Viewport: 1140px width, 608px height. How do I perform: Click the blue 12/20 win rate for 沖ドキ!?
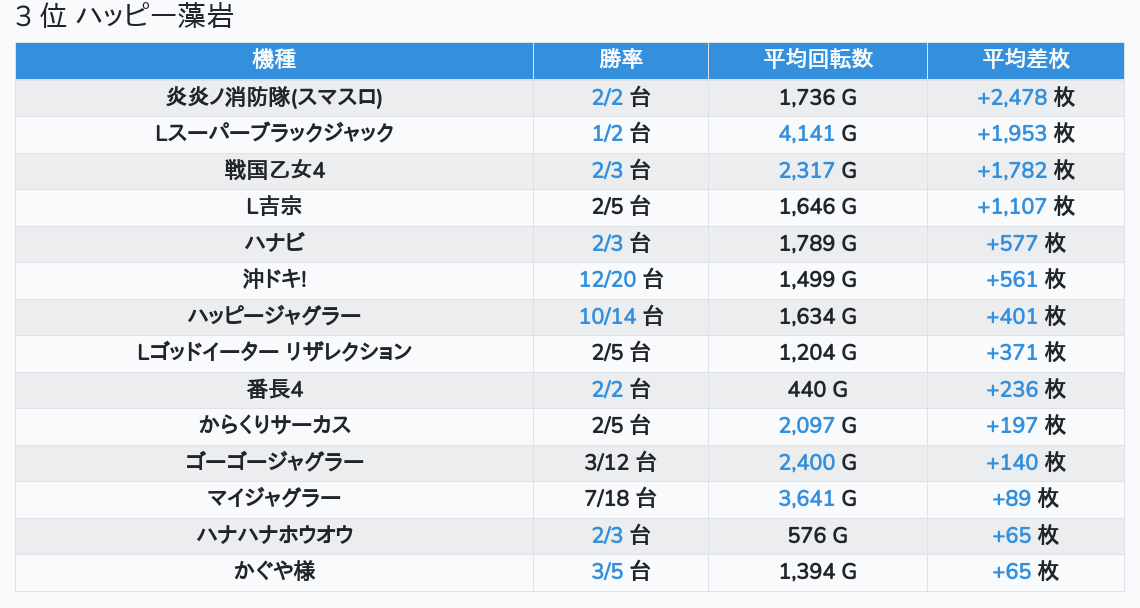pyautogui.click(x=607, y=279)
